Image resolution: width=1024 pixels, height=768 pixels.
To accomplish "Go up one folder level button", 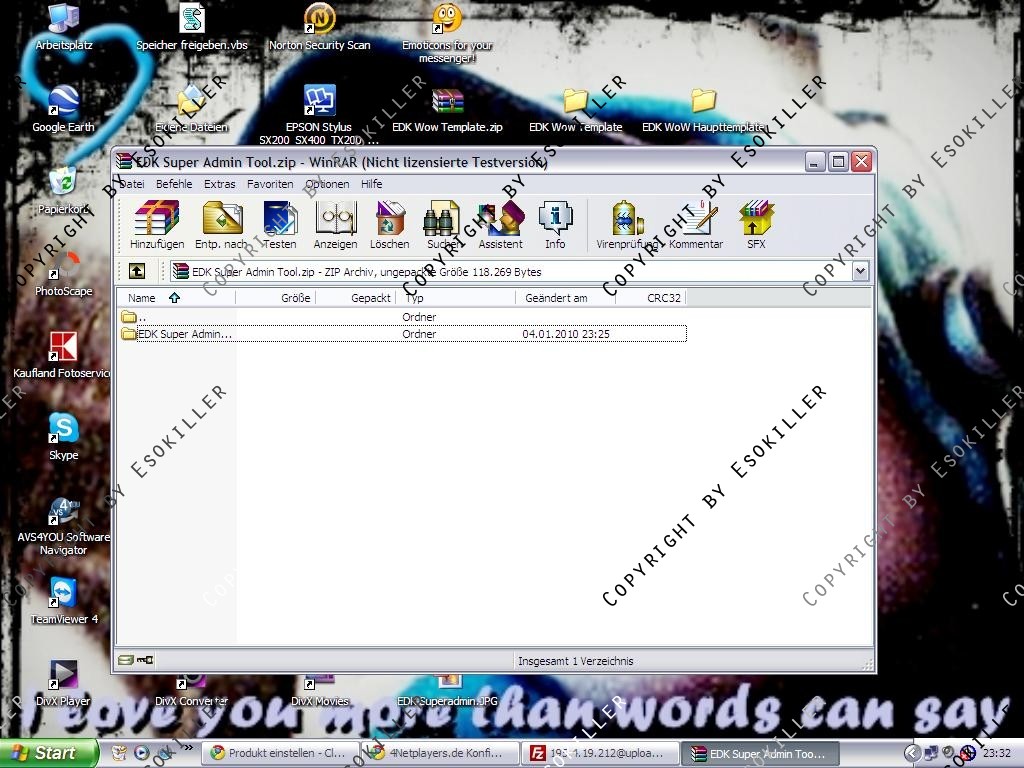I will click(137, 271).
